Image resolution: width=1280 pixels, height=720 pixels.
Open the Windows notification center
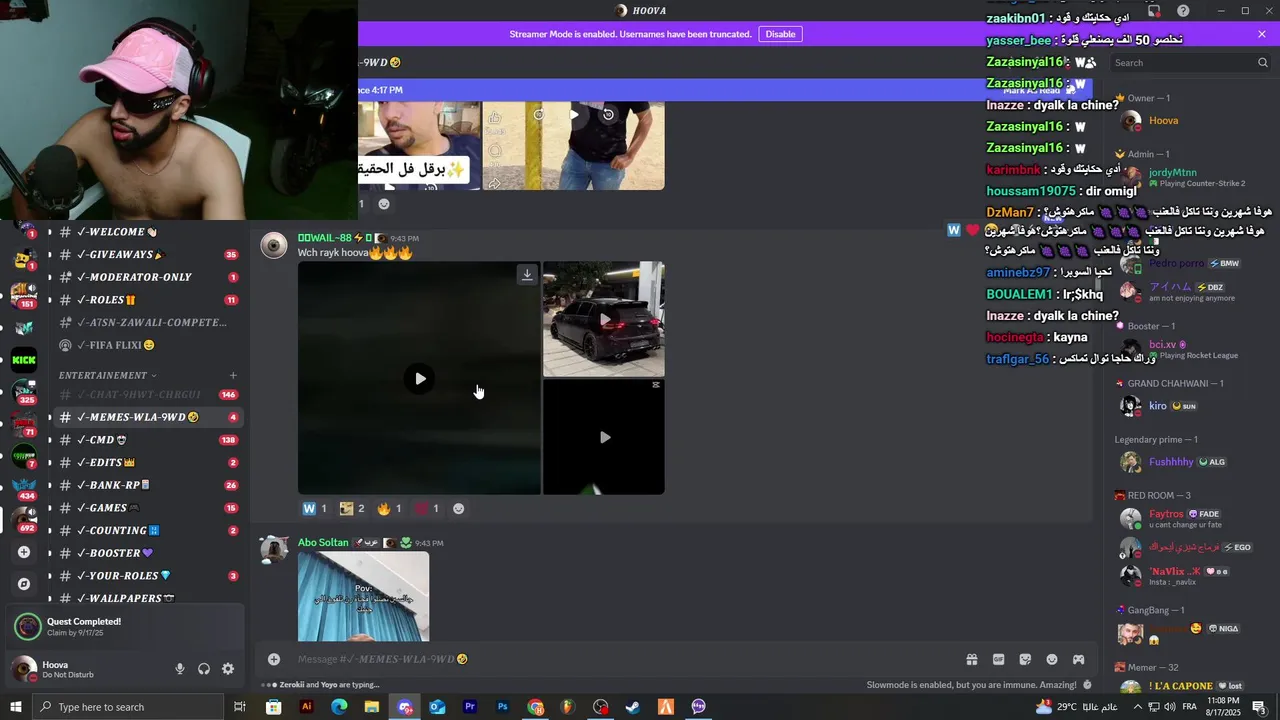[1259, 707]
